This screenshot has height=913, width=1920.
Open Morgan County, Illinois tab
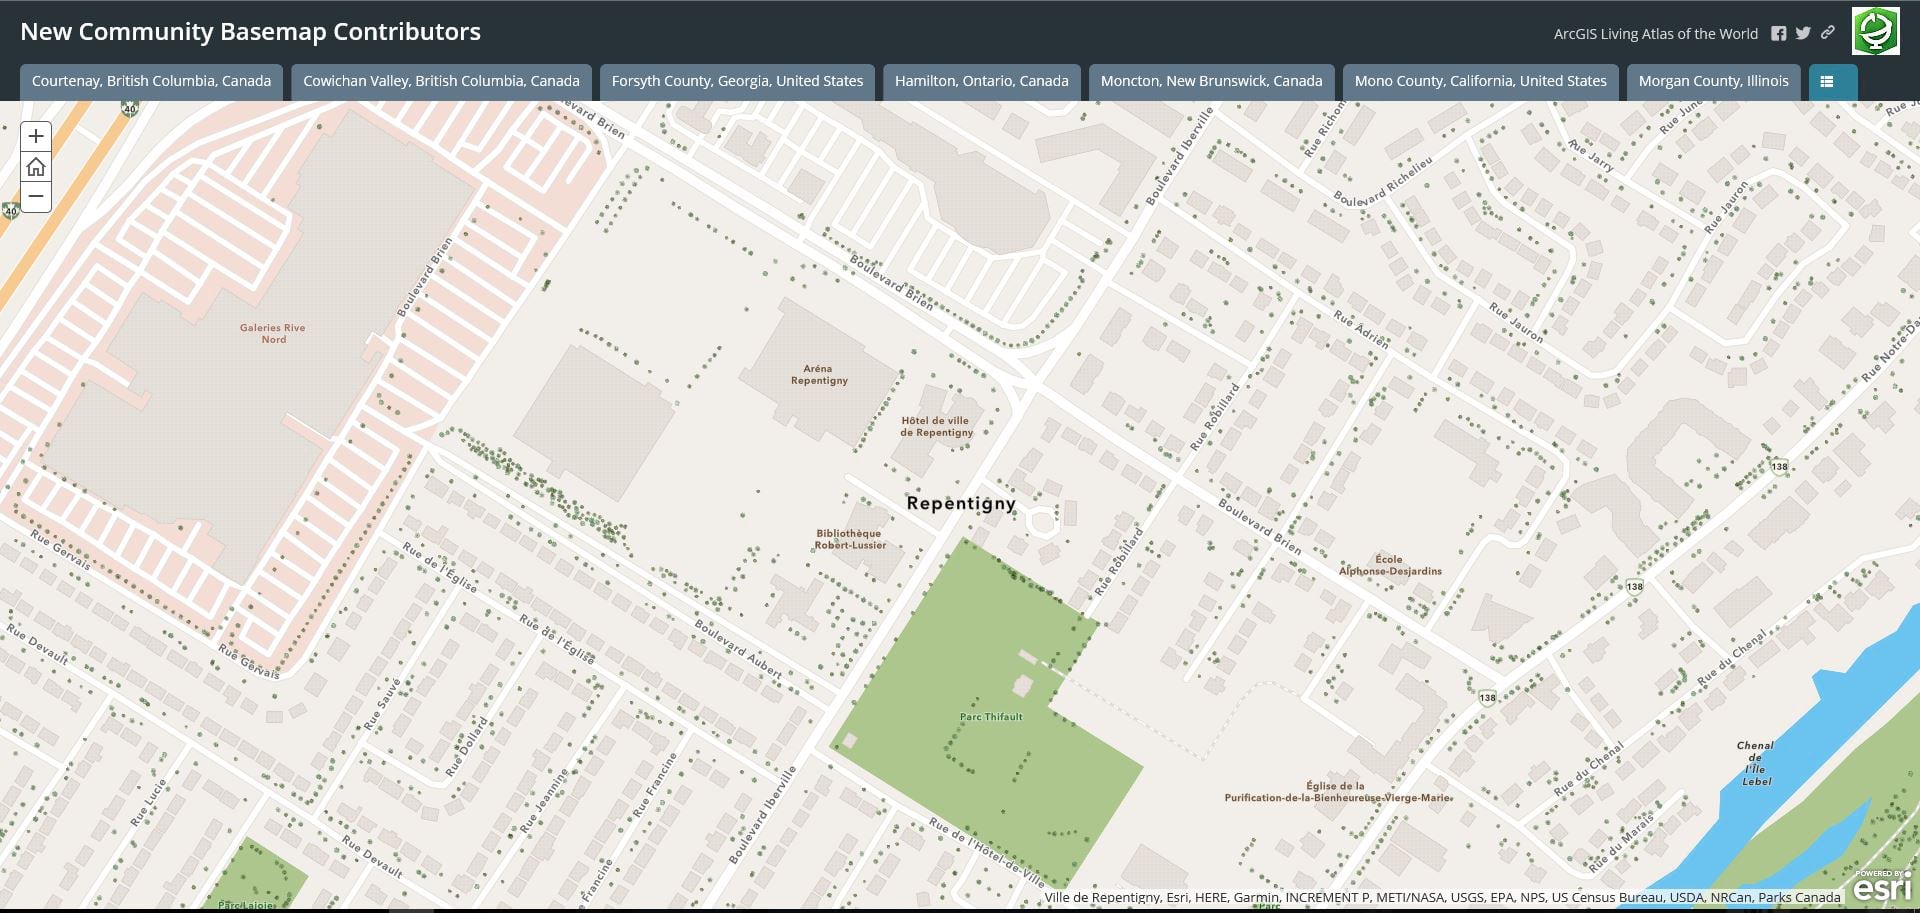[x=1713, y=82]
